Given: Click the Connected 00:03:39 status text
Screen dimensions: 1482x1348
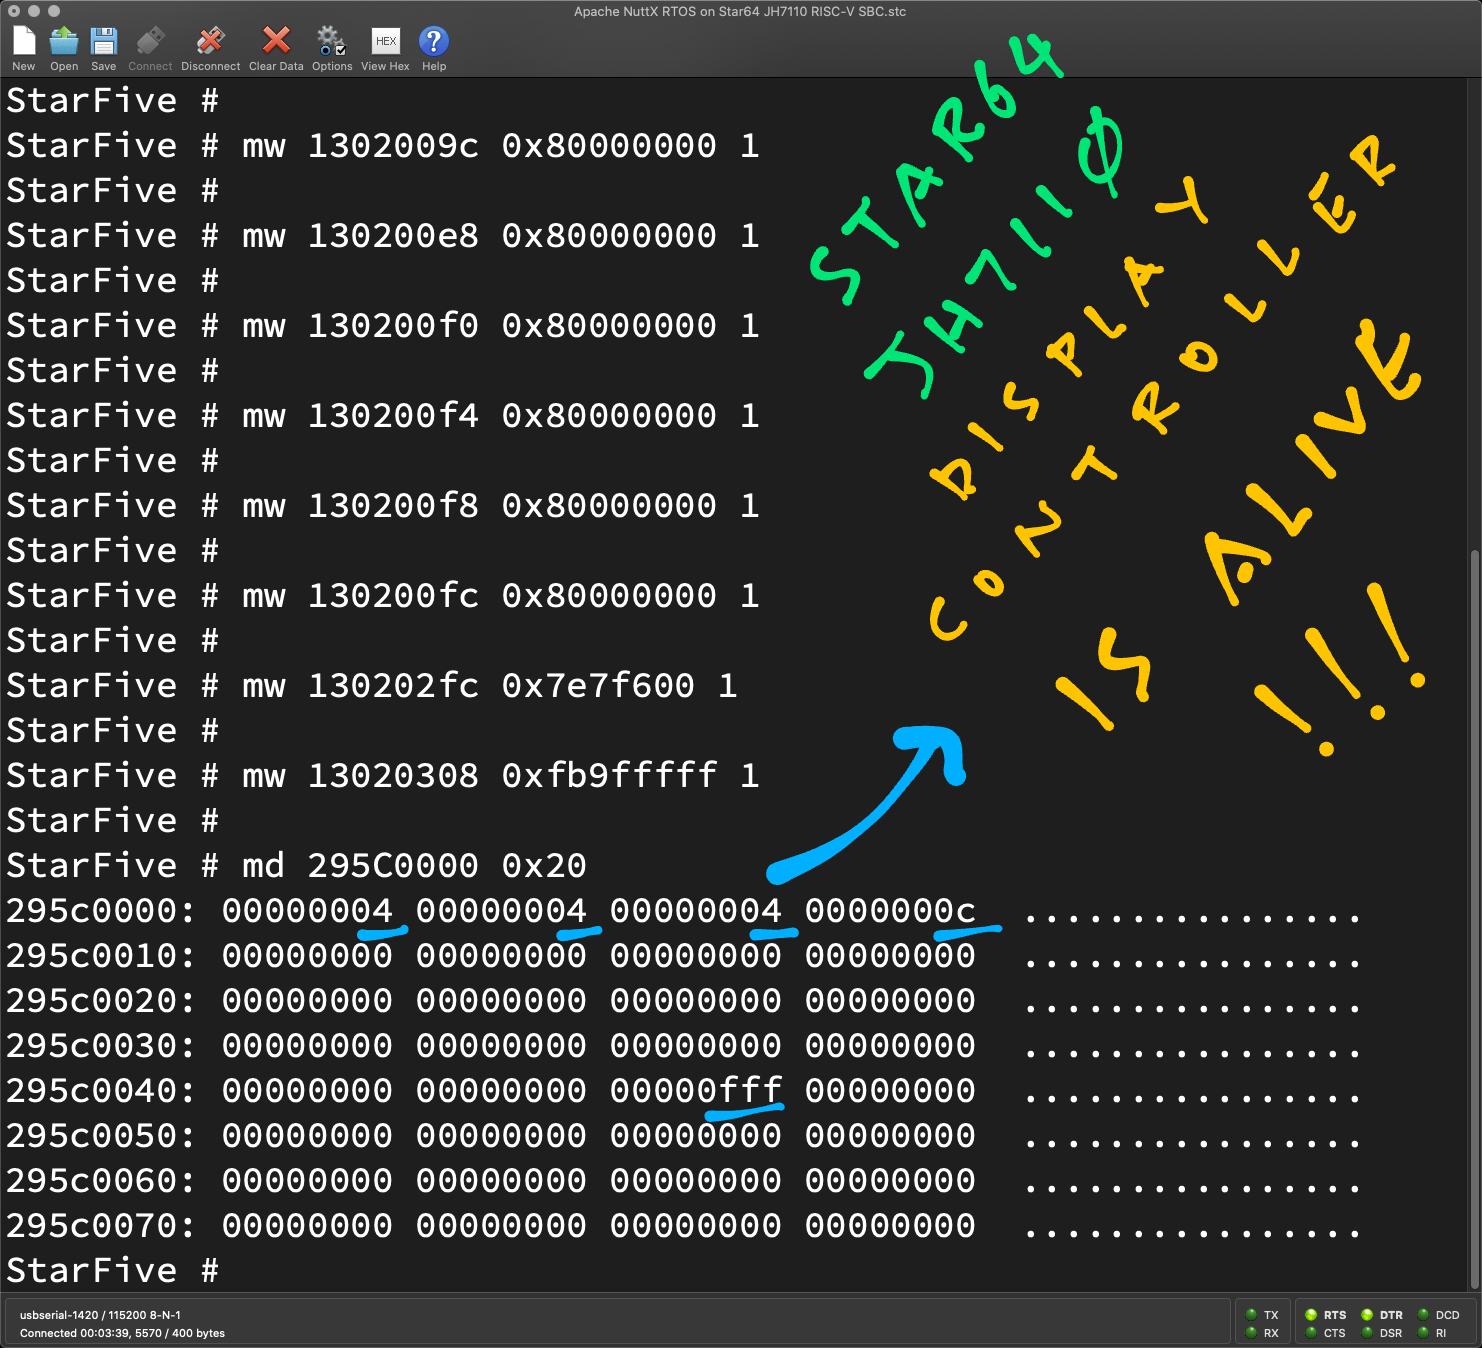Looking at the screenshot, I should [122, 1333].
